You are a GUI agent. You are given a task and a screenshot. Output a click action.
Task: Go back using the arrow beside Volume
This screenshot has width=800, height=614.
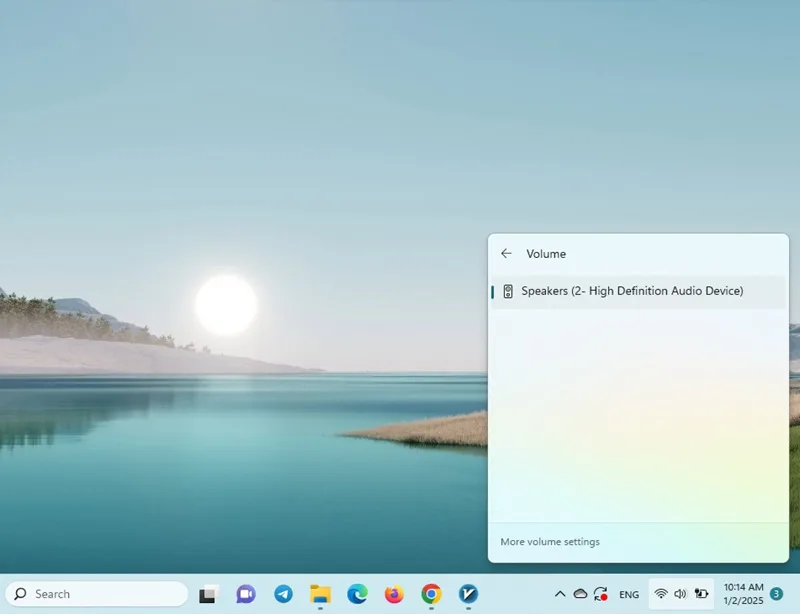point(506,254)
